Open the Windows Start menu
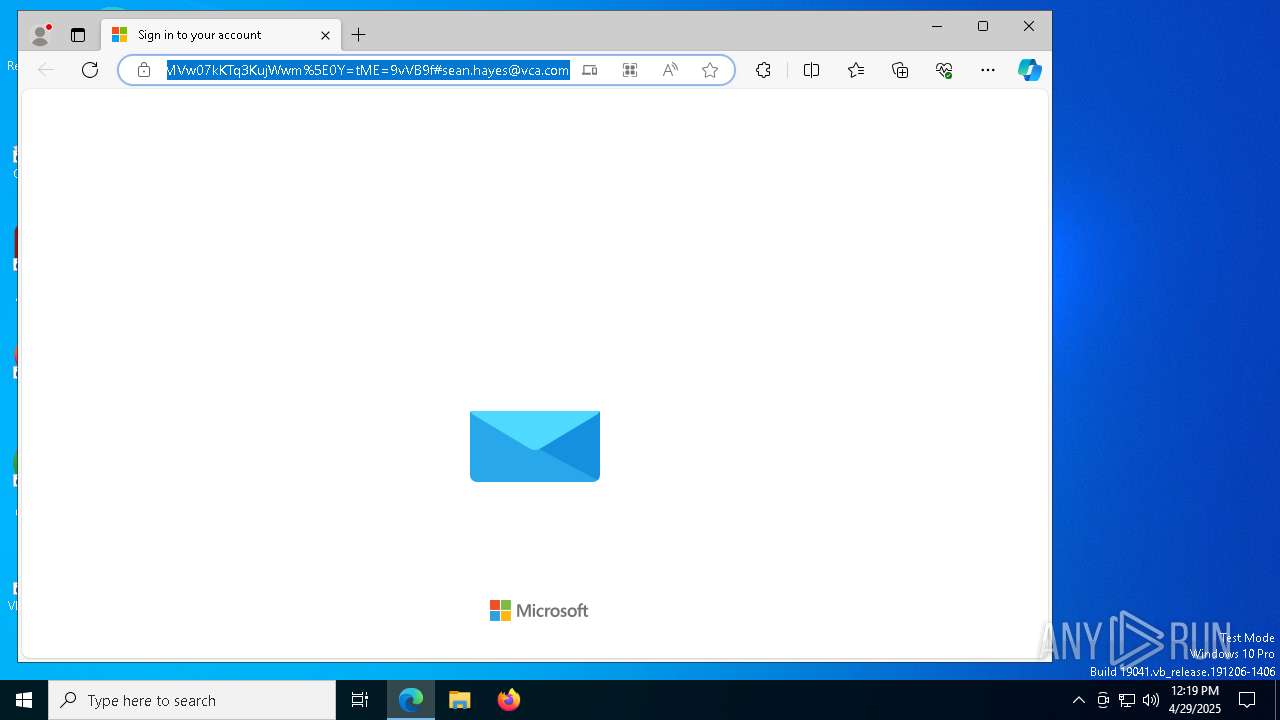 (24, 700)
